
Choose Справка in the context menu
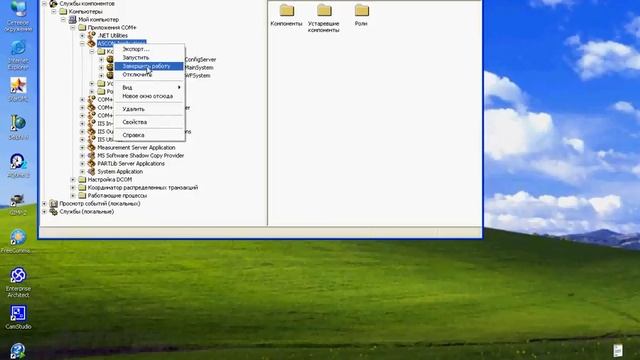click(x=149, y=135)
